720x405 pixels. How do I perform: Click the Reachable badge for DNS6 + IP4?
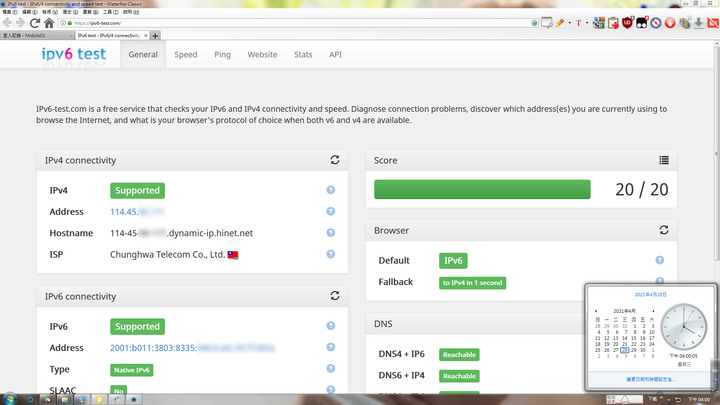pos(459,376)
